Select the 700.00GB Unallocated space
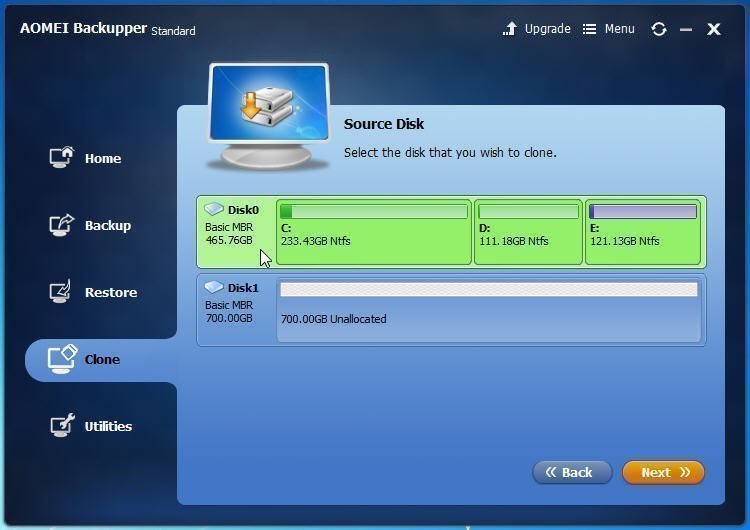Viewport: 750px width, 530px height. 488,310
